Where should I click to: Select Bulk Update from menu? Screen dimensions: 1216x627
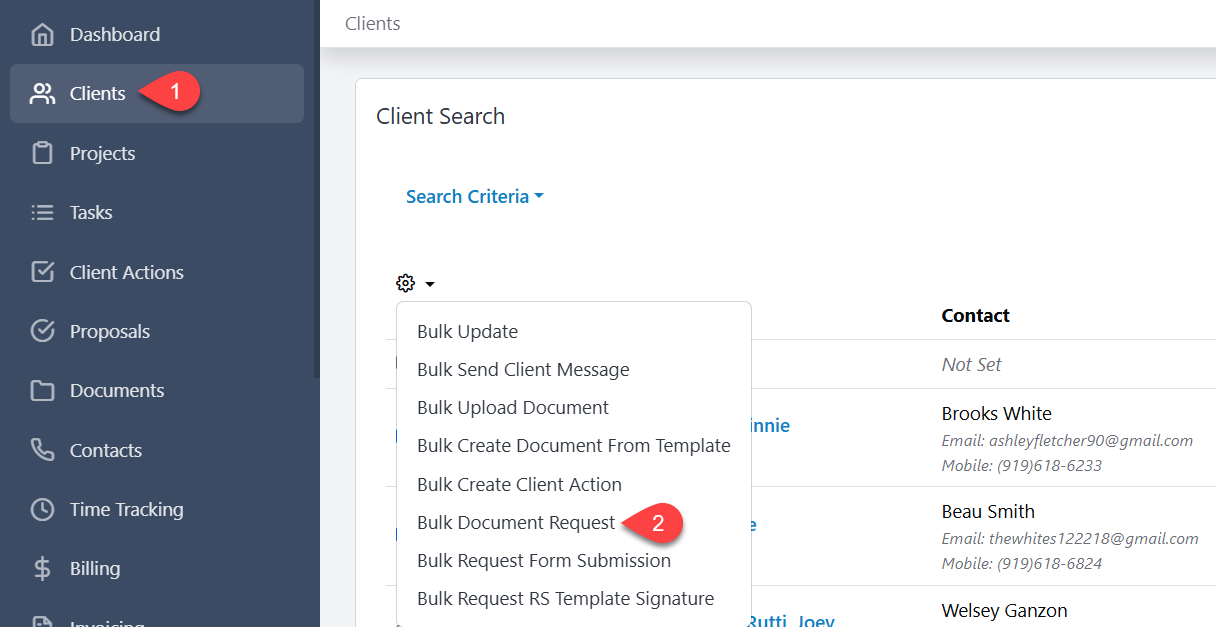pos(467,332)
